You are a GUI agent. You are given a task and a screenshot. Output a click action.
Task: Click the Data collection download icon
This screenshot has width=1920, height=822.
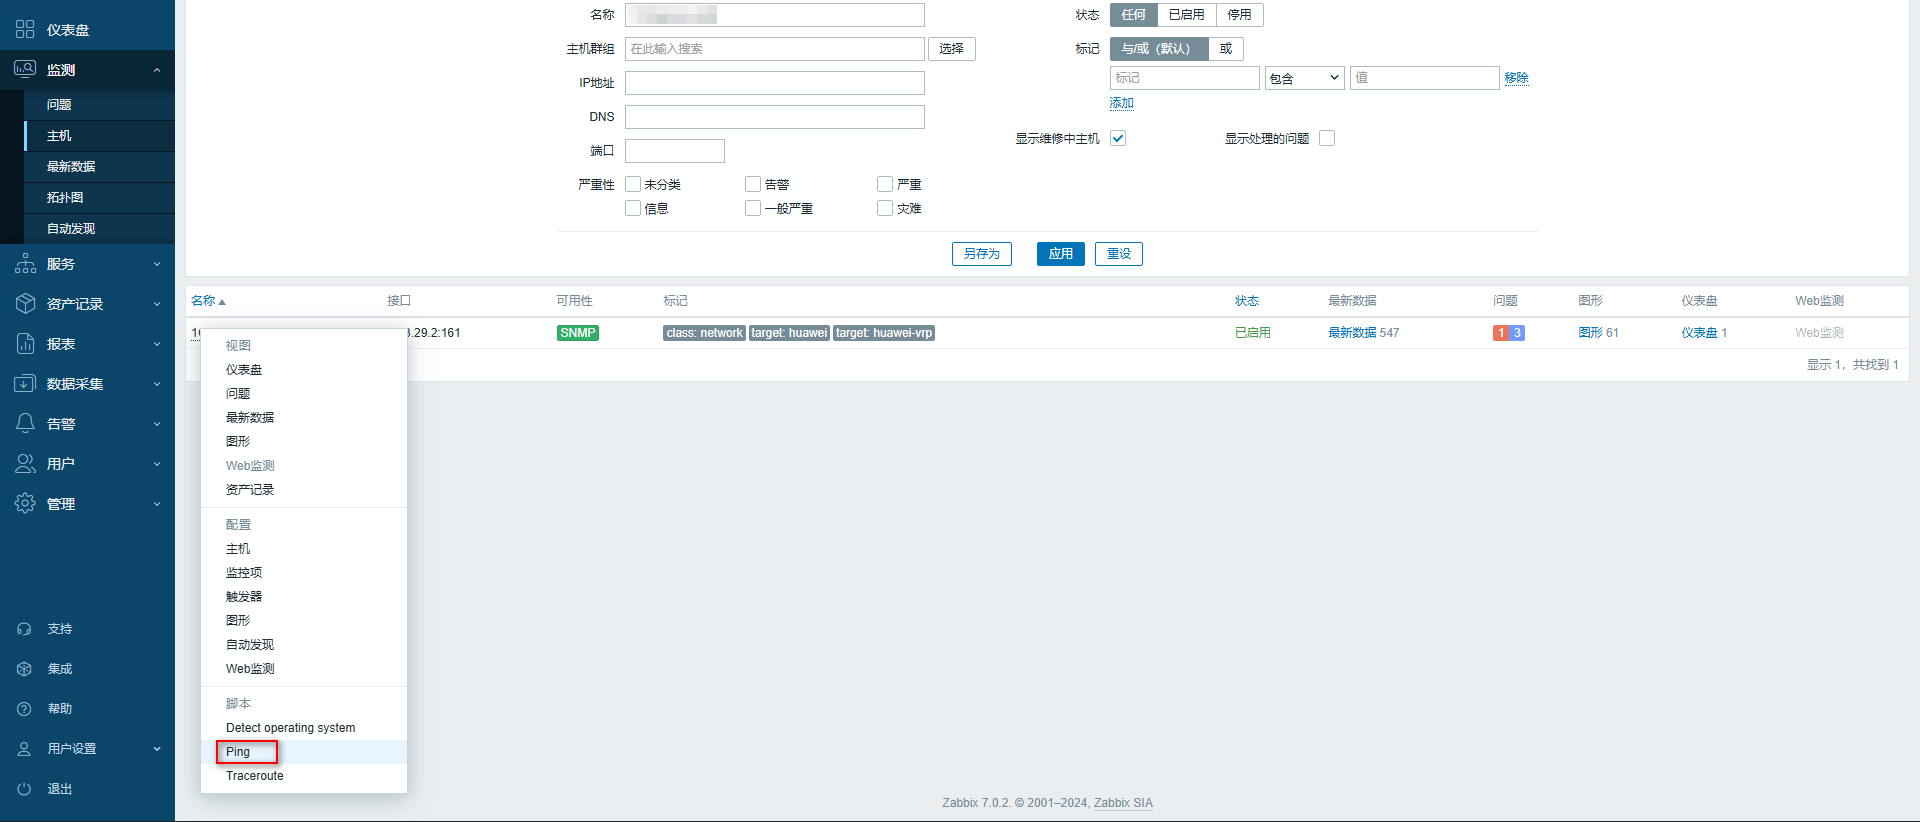click(x=25, y=384)
